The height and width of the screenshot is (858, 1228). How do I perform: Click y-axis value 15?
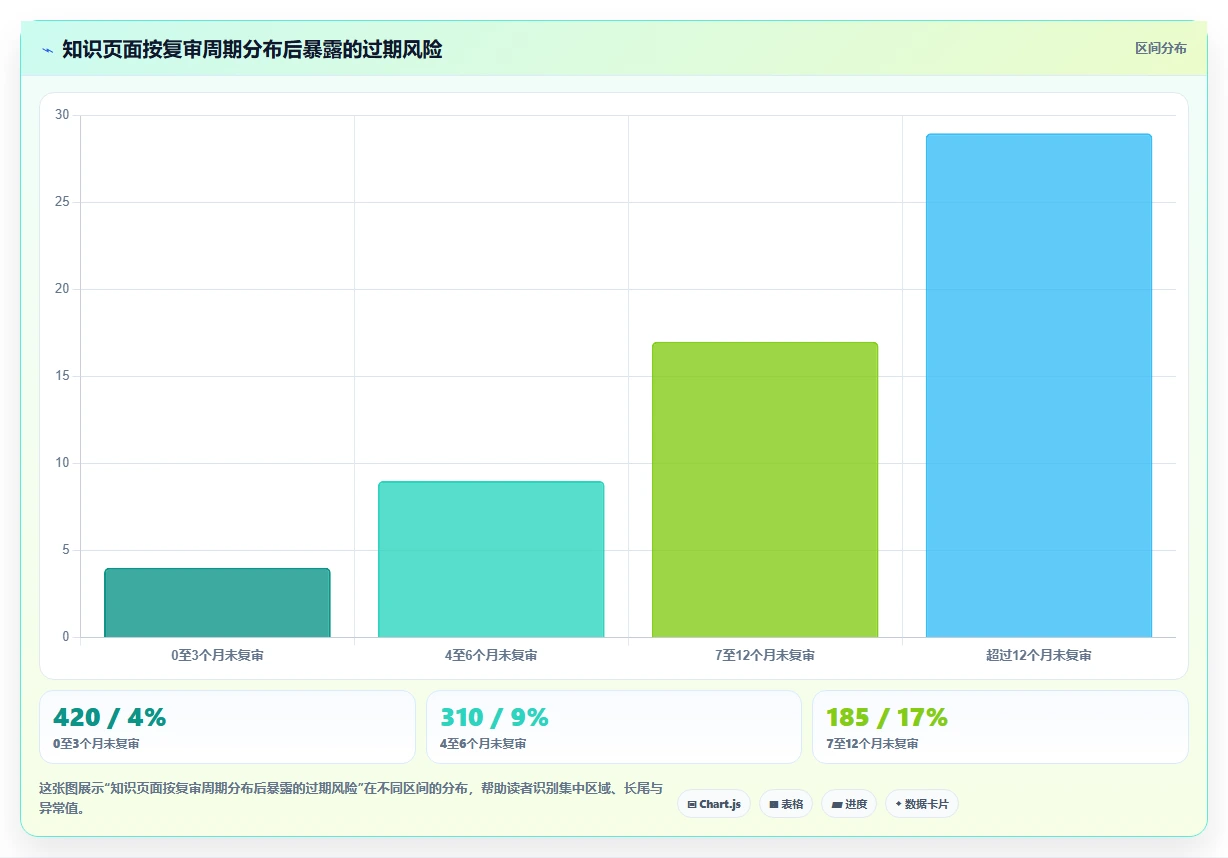pos(62,376)
